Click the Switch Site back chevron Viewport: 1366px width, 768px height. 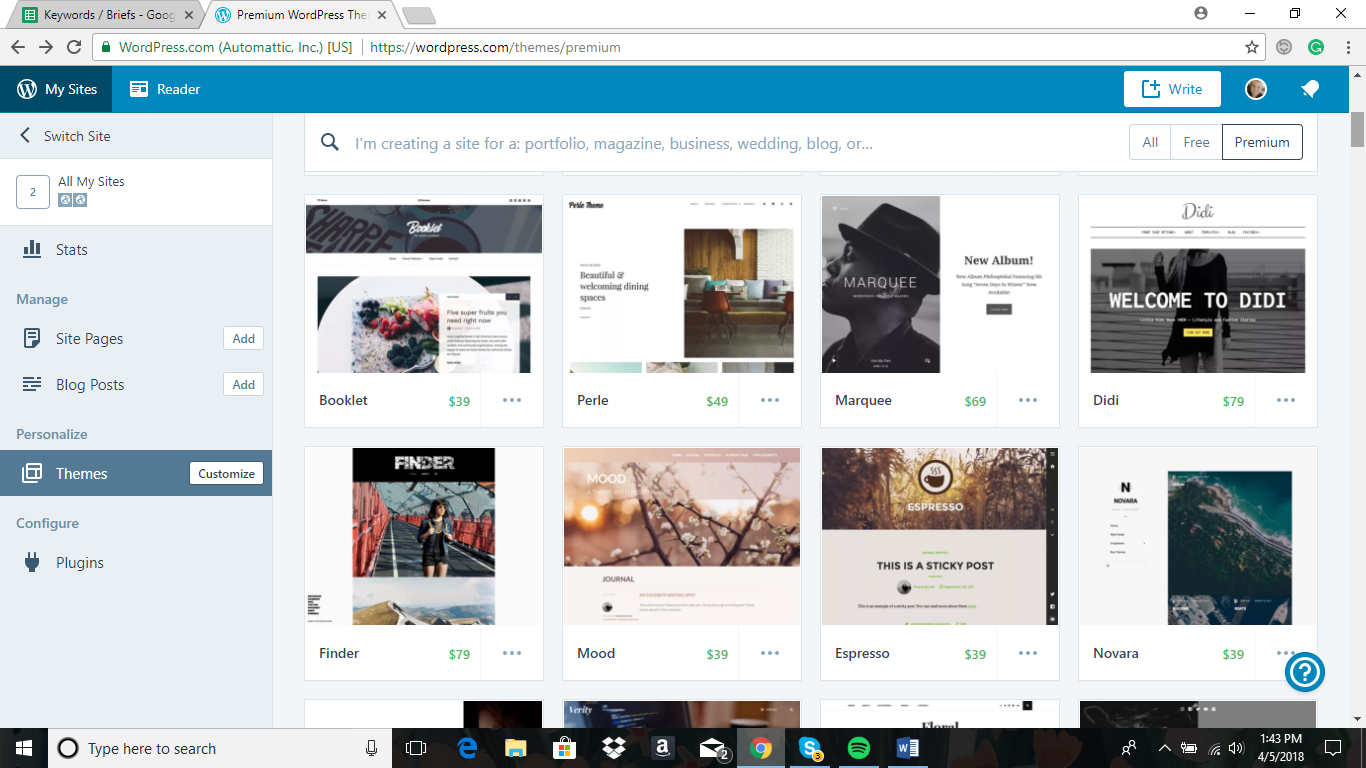pos(25,136)
